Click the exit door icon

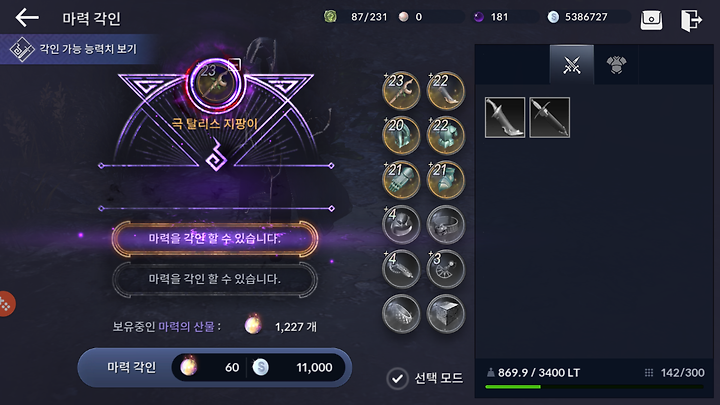pos(691,20)
